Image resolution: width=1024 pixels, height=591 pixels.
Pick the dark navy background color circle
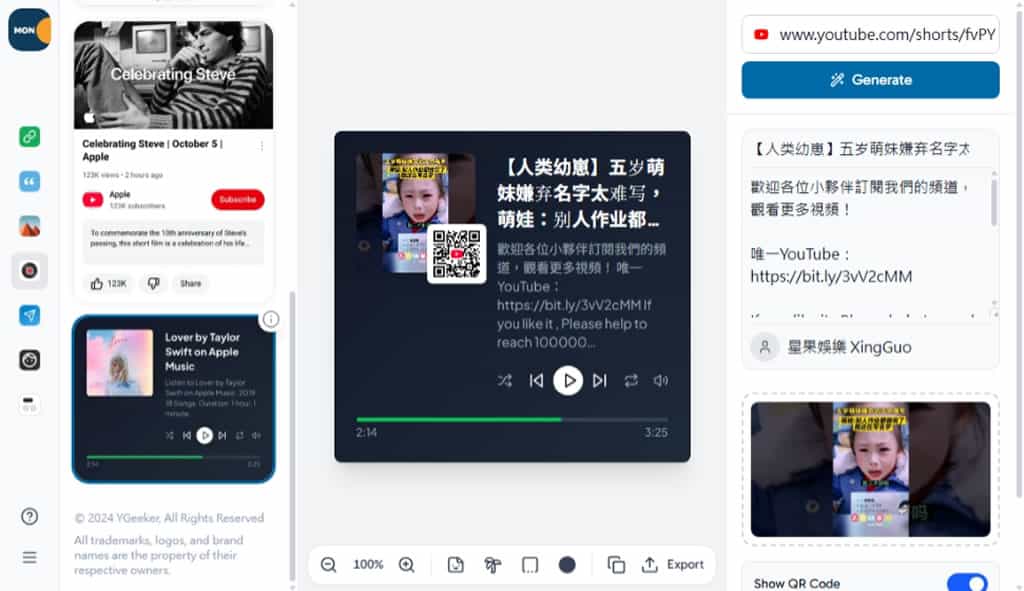(x=567, y=564)
